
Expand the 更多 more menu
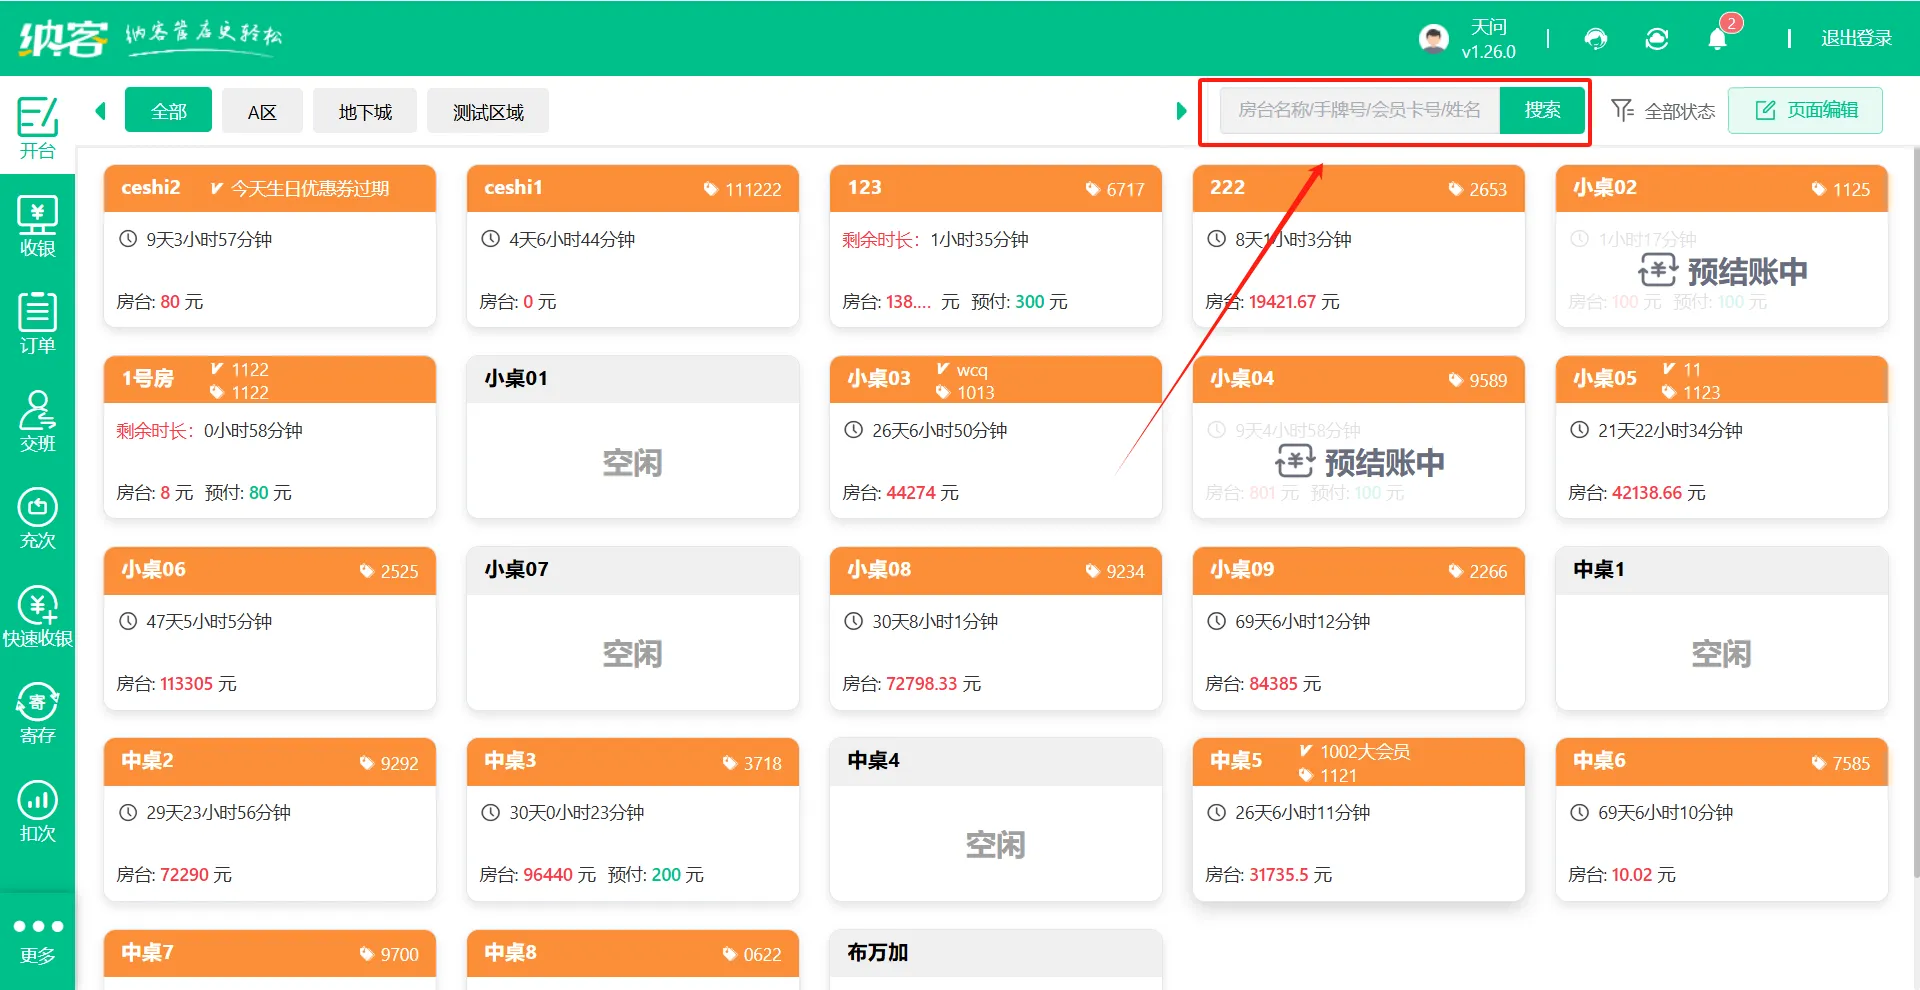click(x=37, y=939)
